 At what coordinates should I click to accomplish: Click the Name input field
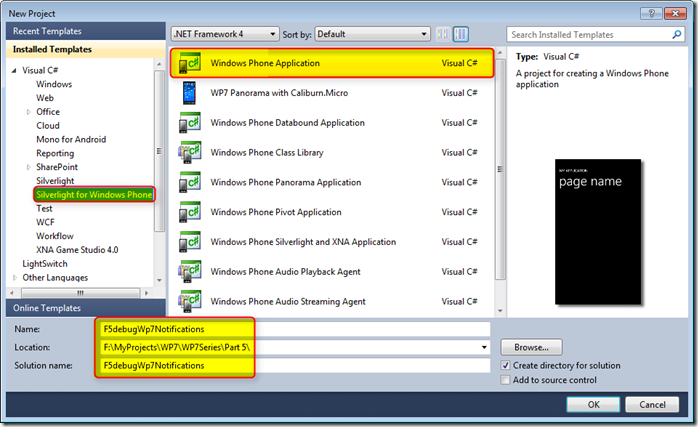click(295, 329)
